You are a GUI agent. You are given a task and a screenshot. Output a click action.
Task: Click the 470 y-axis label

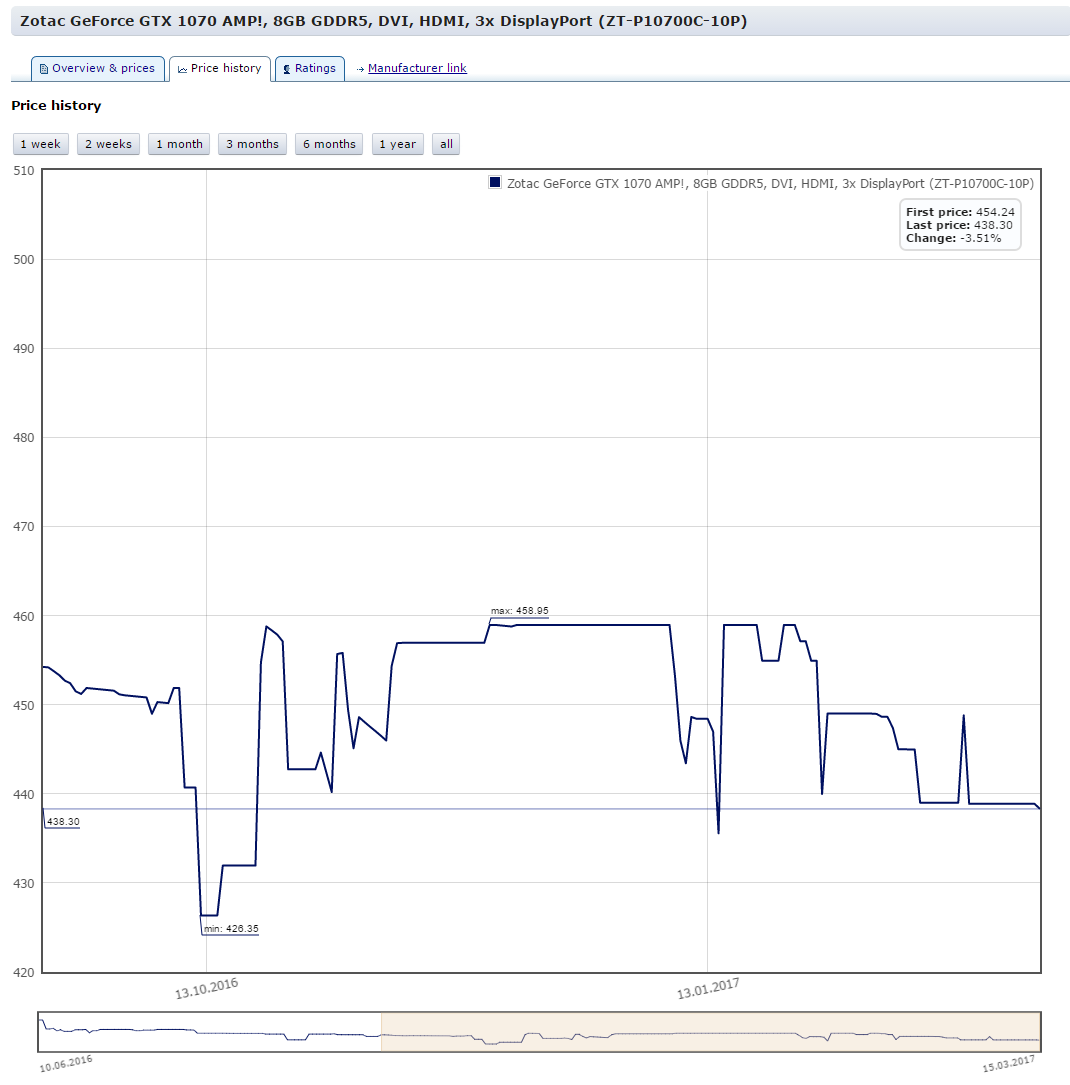pyautogui.click(x=24, y=527)
